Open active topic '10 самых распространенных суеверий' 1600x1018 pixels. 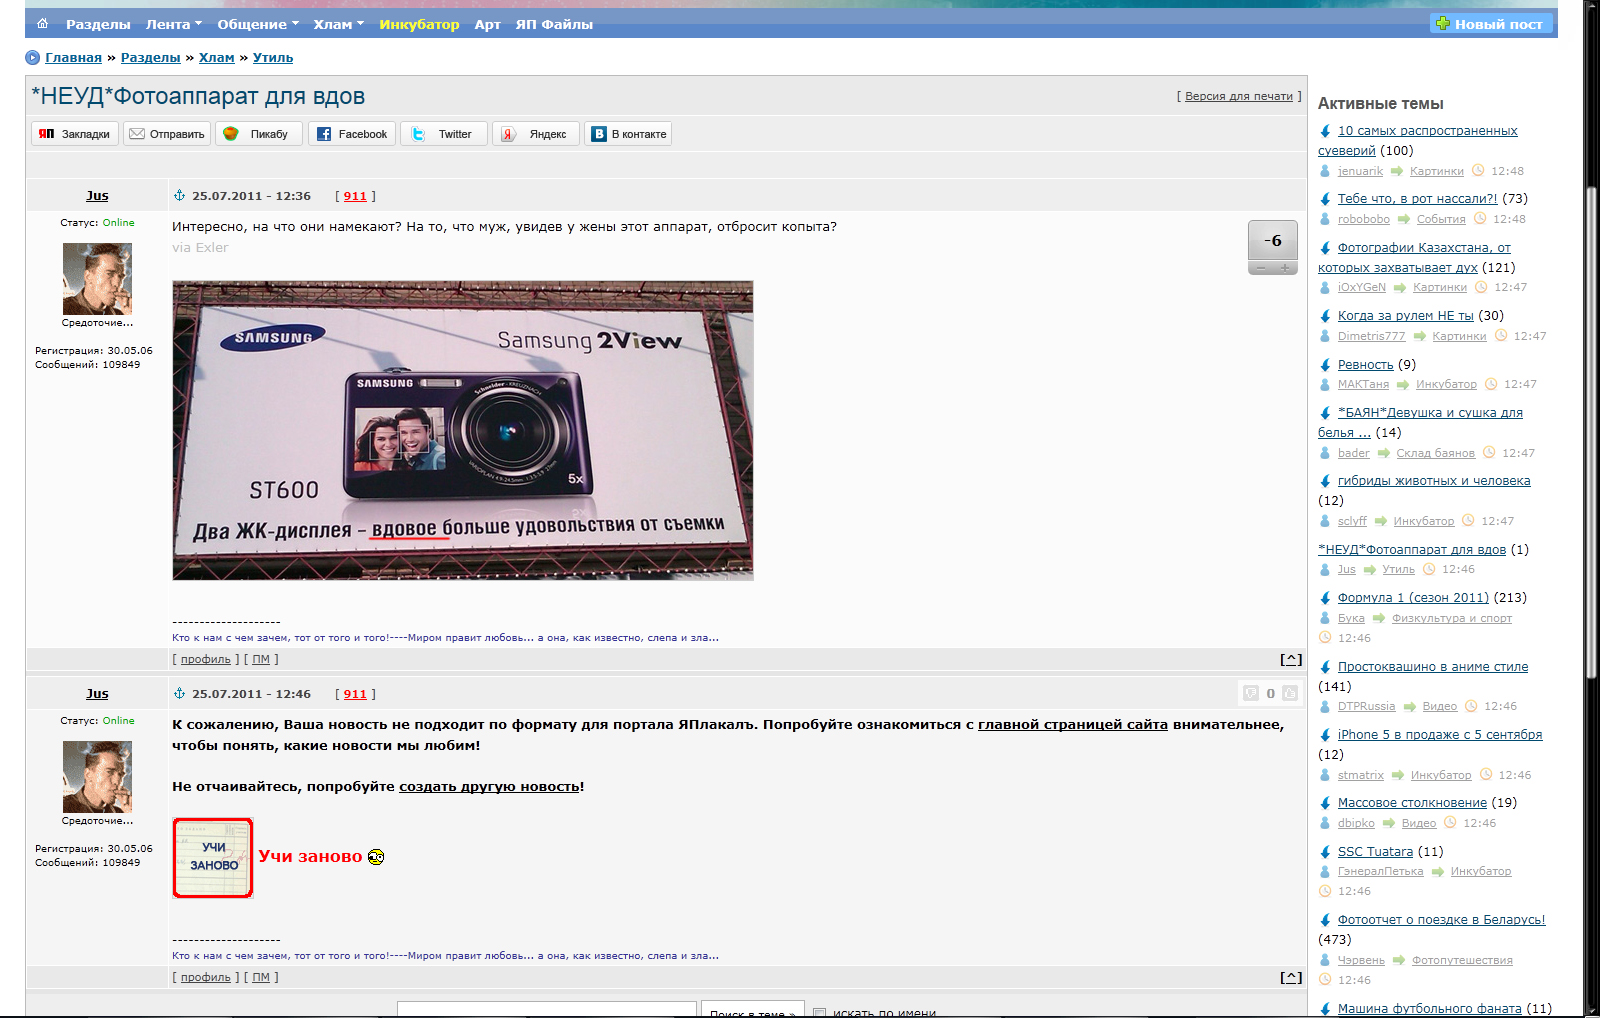1418,141
